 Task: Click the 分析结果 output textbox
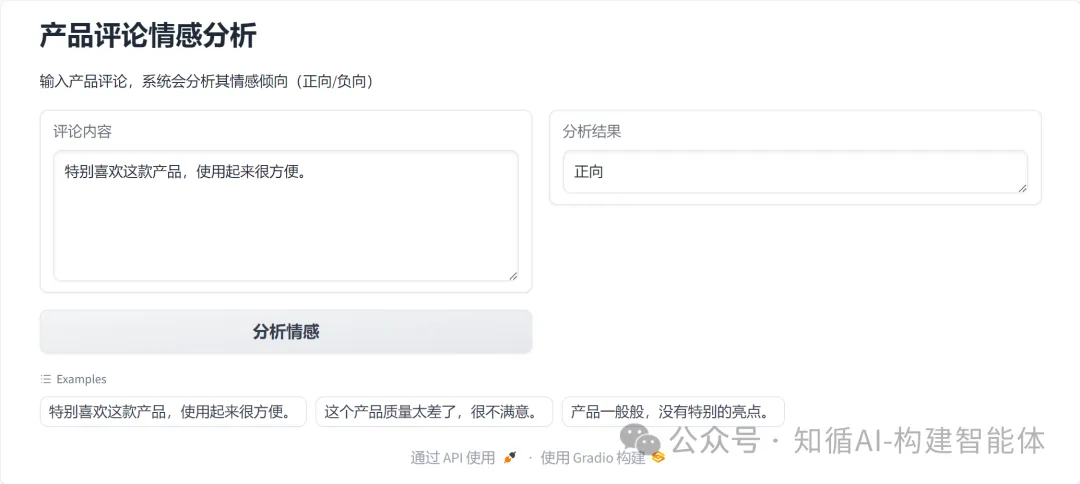[x=795, y=172]
